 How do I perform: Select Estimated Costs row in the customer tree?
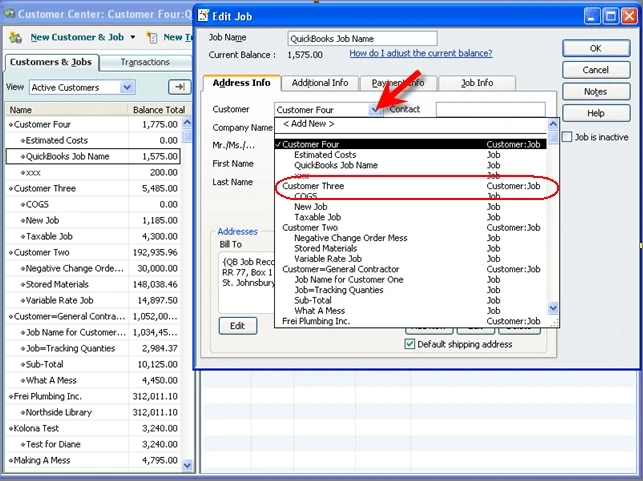pos(93,140)
